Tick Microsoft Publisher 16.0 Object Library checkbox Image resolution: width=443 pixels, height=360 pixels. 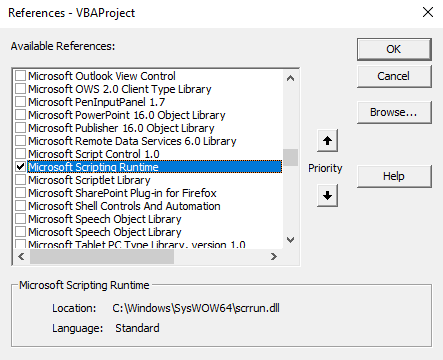point(21,128)
